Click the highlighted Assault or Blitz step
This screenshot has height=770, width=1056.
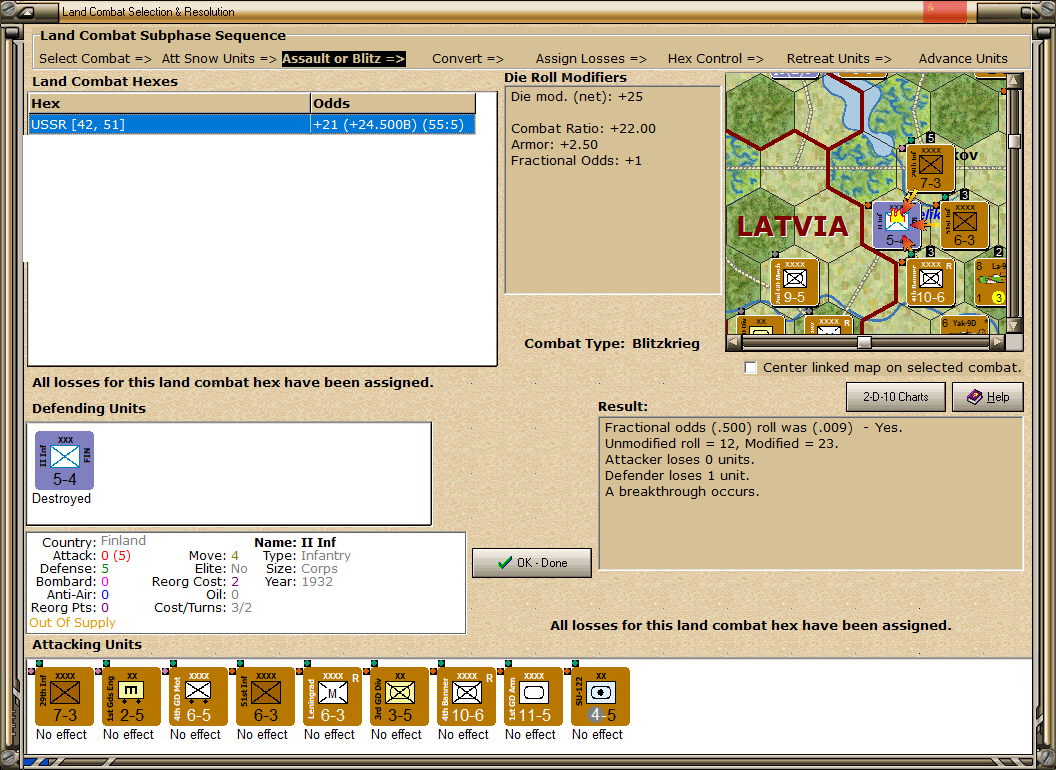coord(343,59)
